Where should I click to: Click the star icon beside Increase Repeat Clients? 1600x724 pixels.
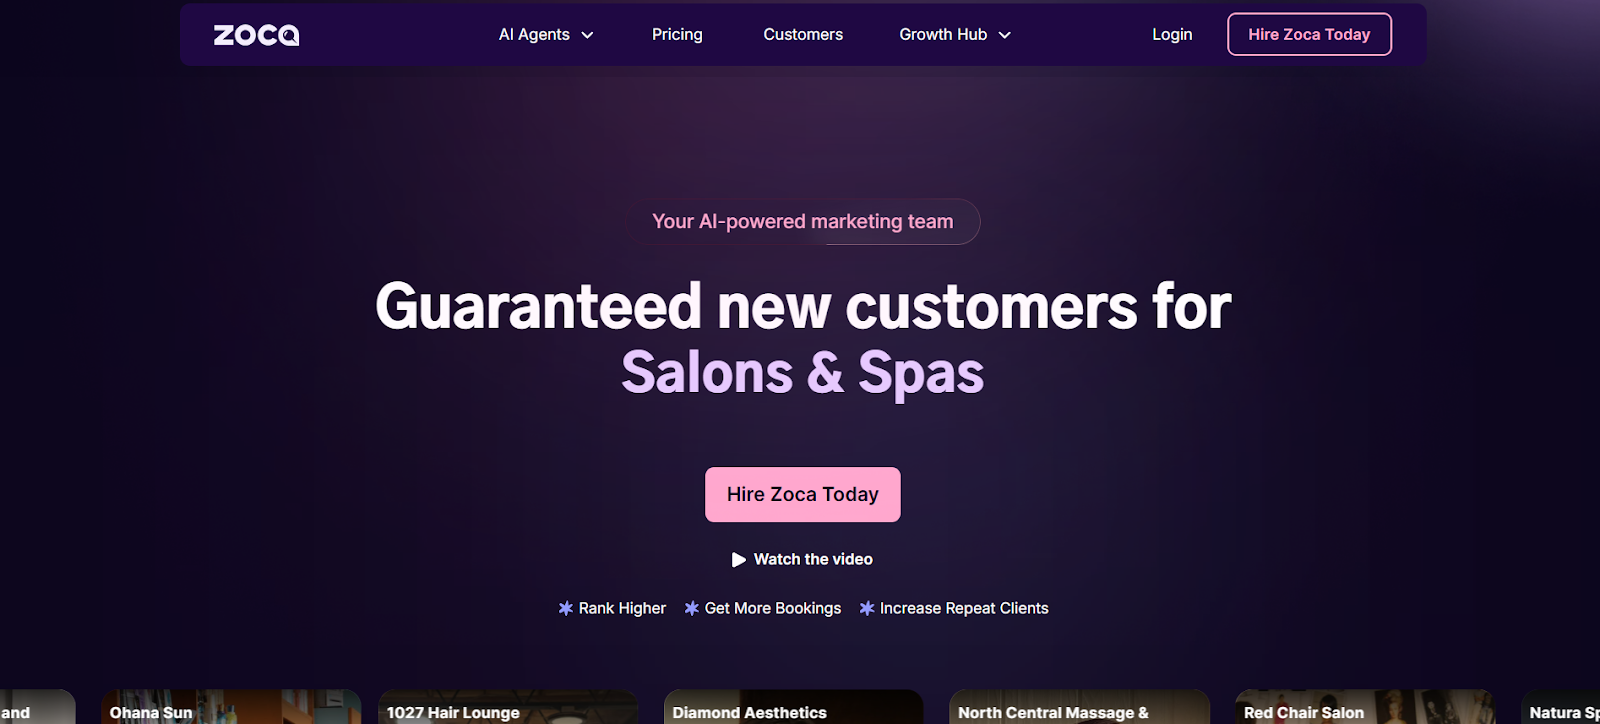coord(867,608)
